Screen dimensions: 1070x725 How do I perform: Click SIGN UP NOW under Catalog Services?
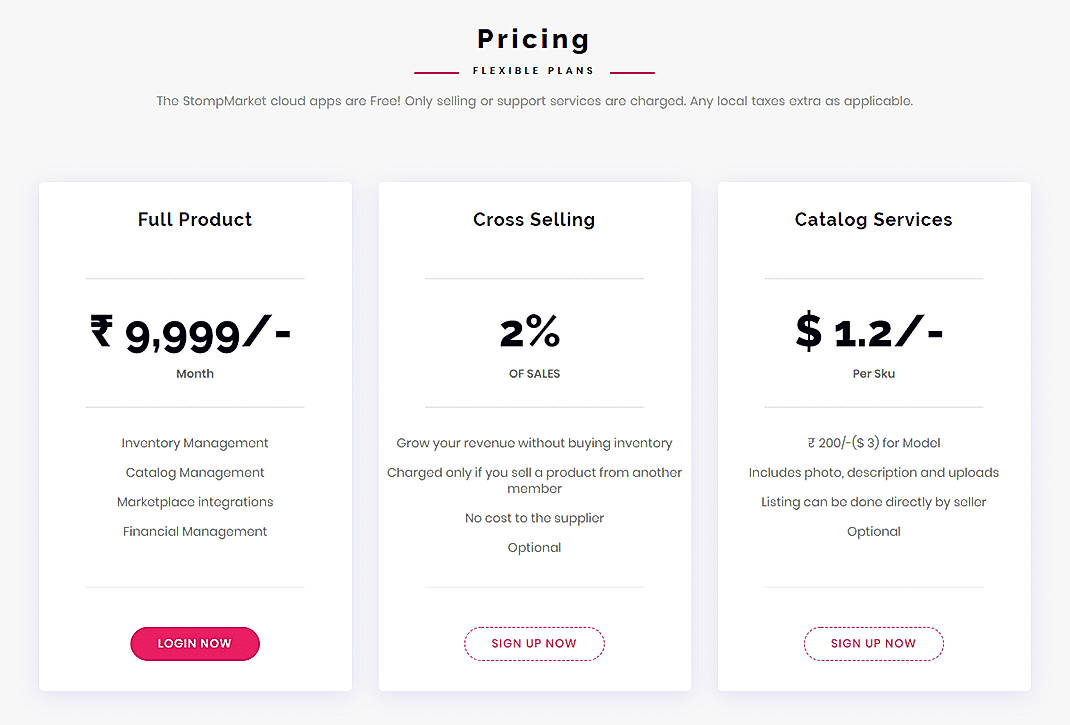[873, 643]
